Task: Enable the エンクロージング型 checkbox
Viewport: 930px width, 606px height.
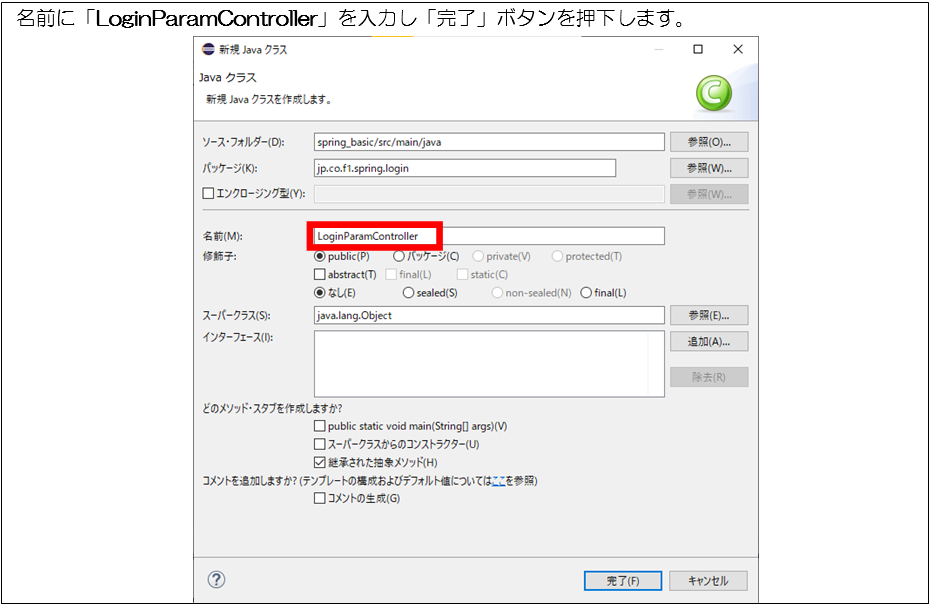Action: (x=208, y=194)
